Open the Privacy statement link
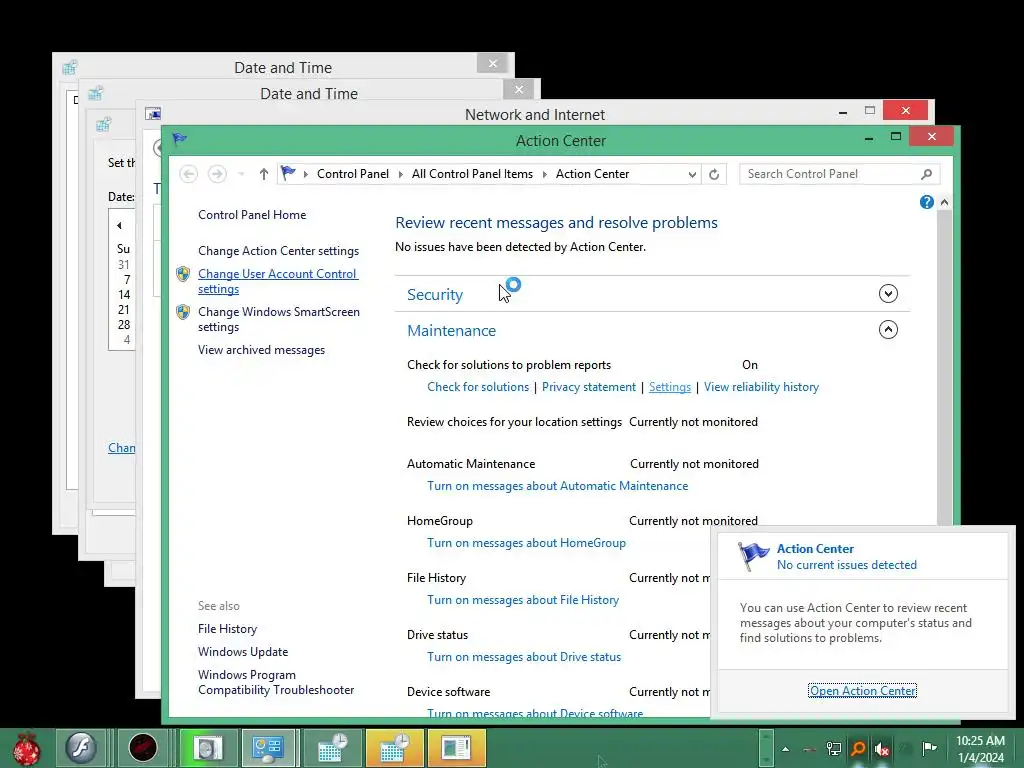This screenshot has width=1024, height=768. click(x=588, y=387)
